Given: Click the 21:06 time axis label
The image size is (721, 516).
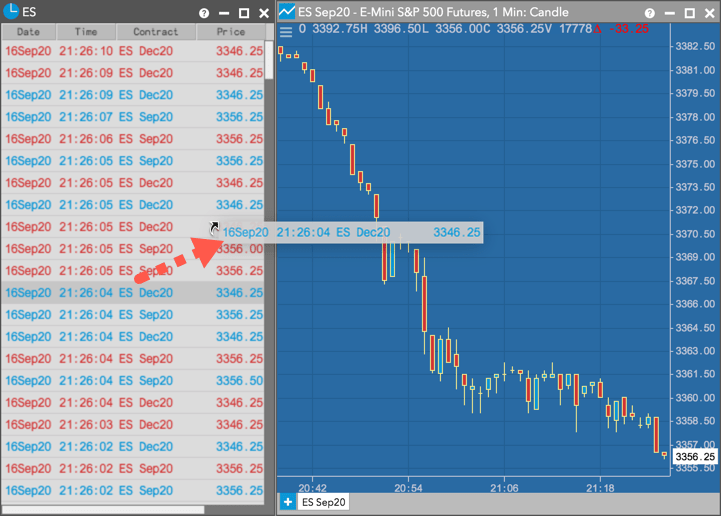Looking at the screenshot, I should coord(504,488).
